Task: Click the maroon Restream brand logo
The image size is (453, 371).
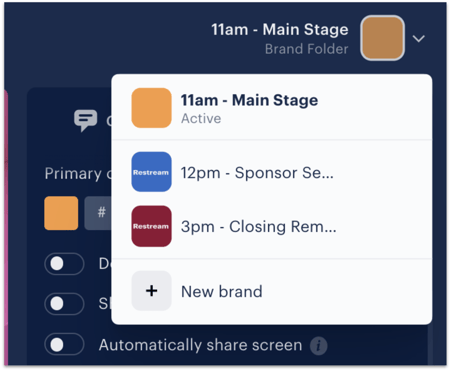Action: coord(152,226)
